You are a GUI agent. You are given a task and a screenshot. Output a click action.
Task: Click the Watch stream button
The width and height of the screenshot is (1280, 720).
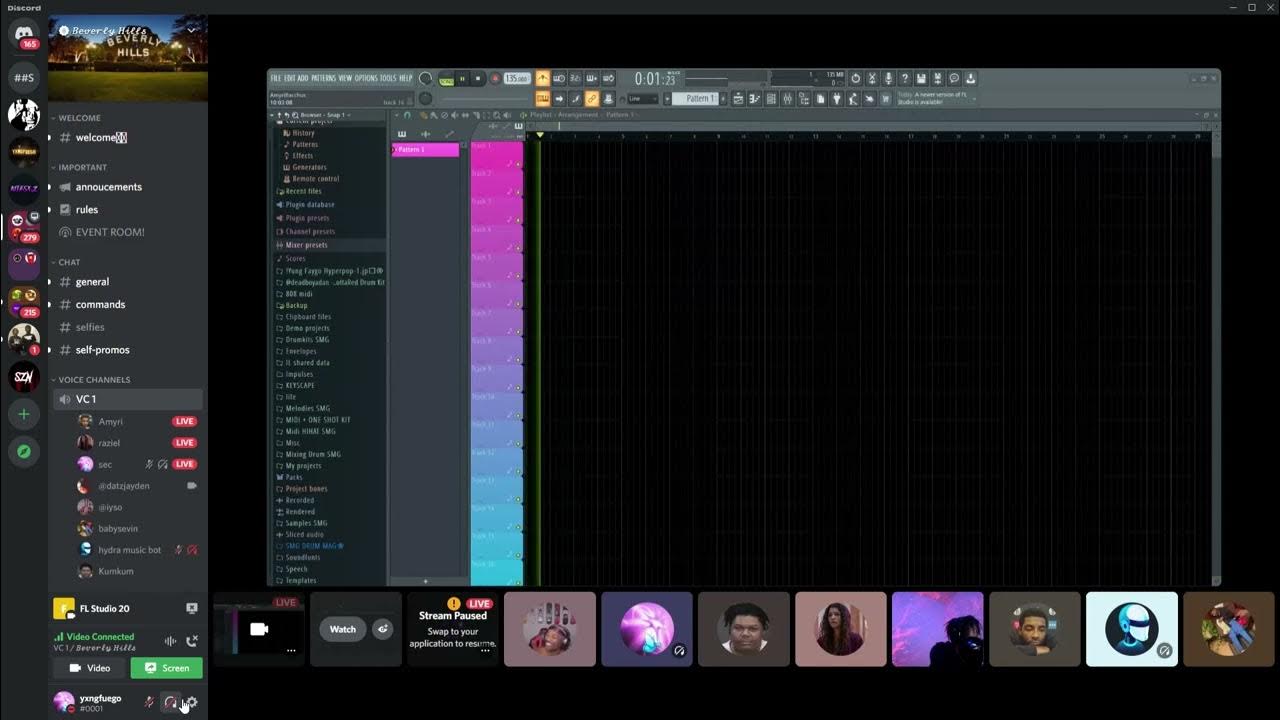click(343, 629)
